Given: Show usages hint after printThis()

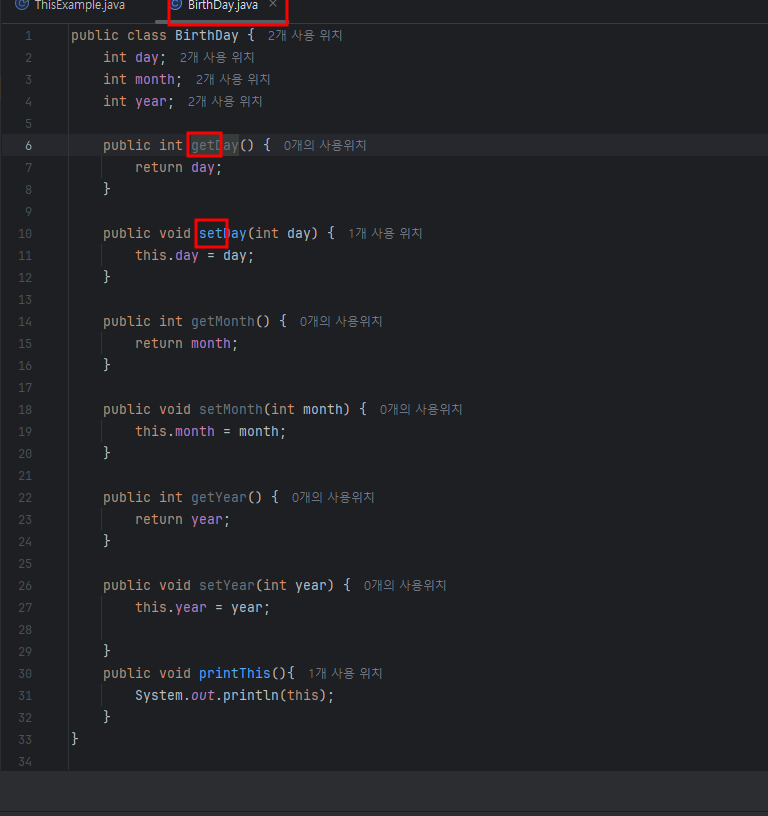Looking at the screenshot, I should (345, 673).
